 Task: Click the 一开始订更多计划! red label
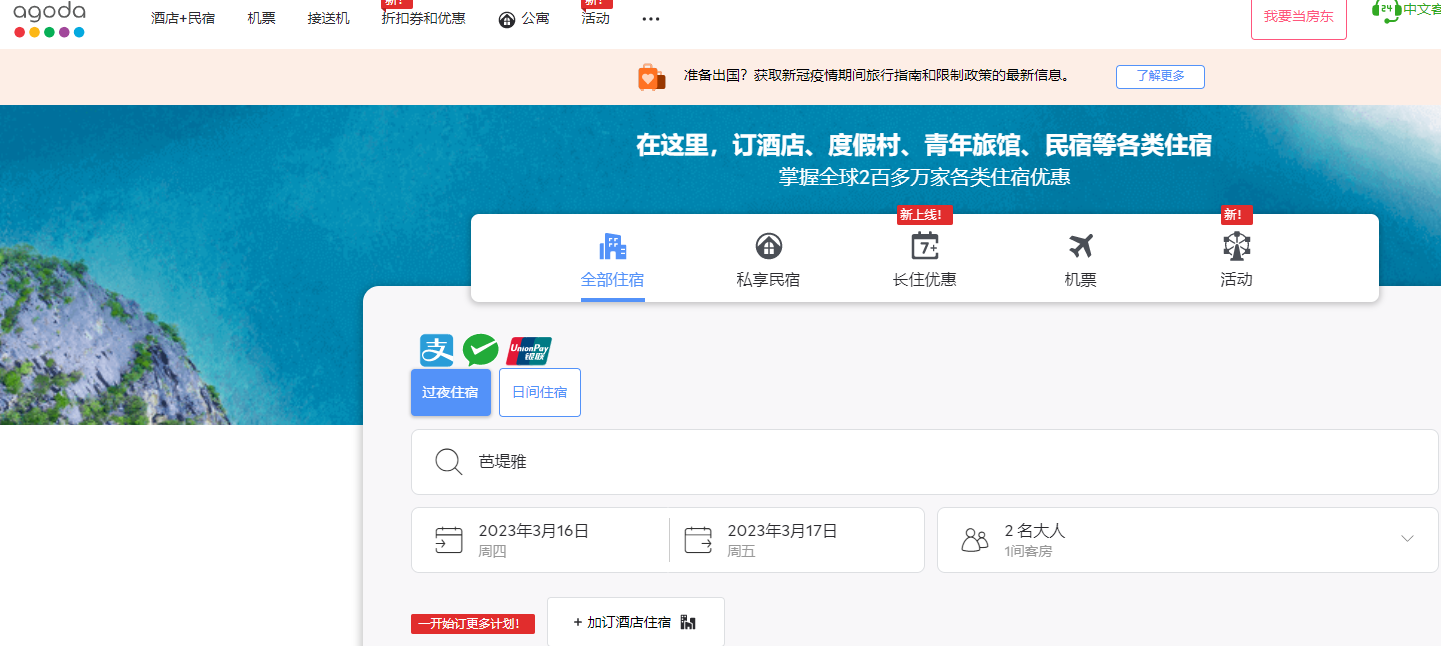click(x=473, y=624)
